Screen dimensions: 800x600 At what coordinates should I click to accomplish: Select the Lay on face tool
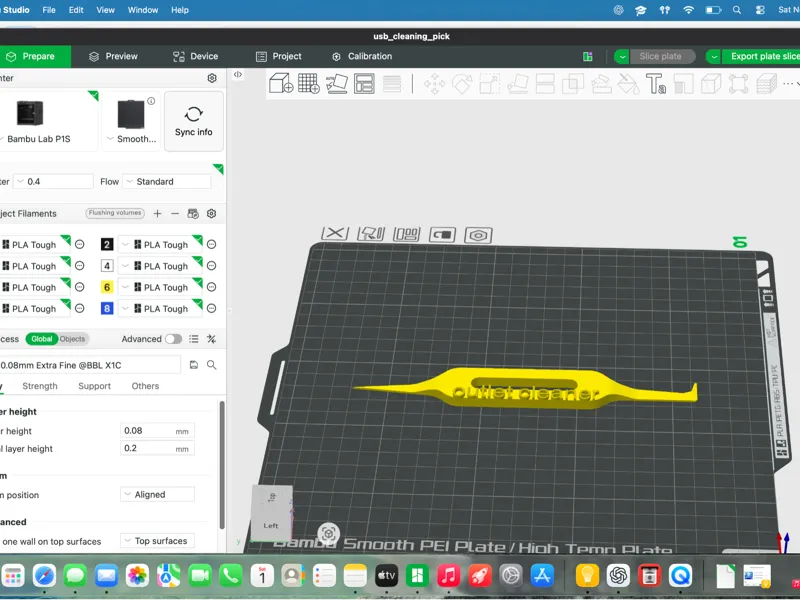click(518, 84)
